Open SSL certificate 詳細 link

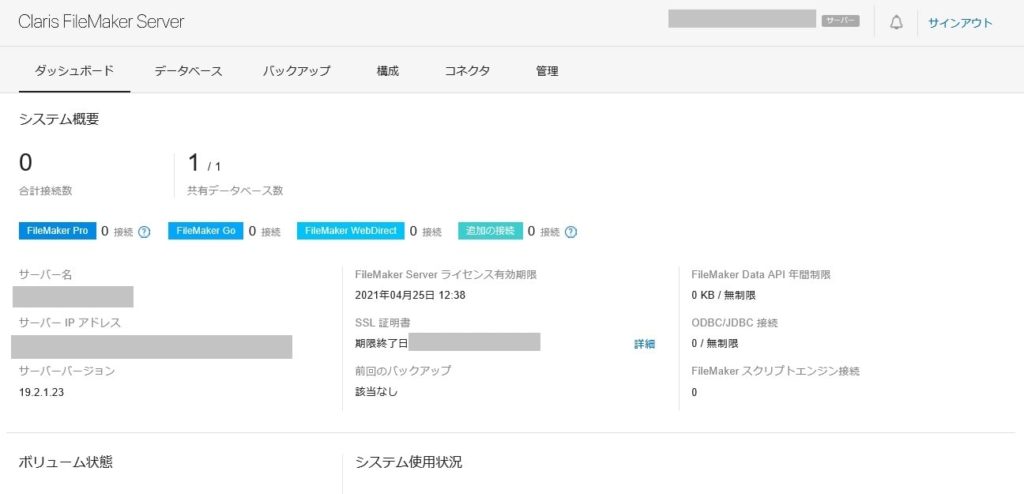[644, 344]
